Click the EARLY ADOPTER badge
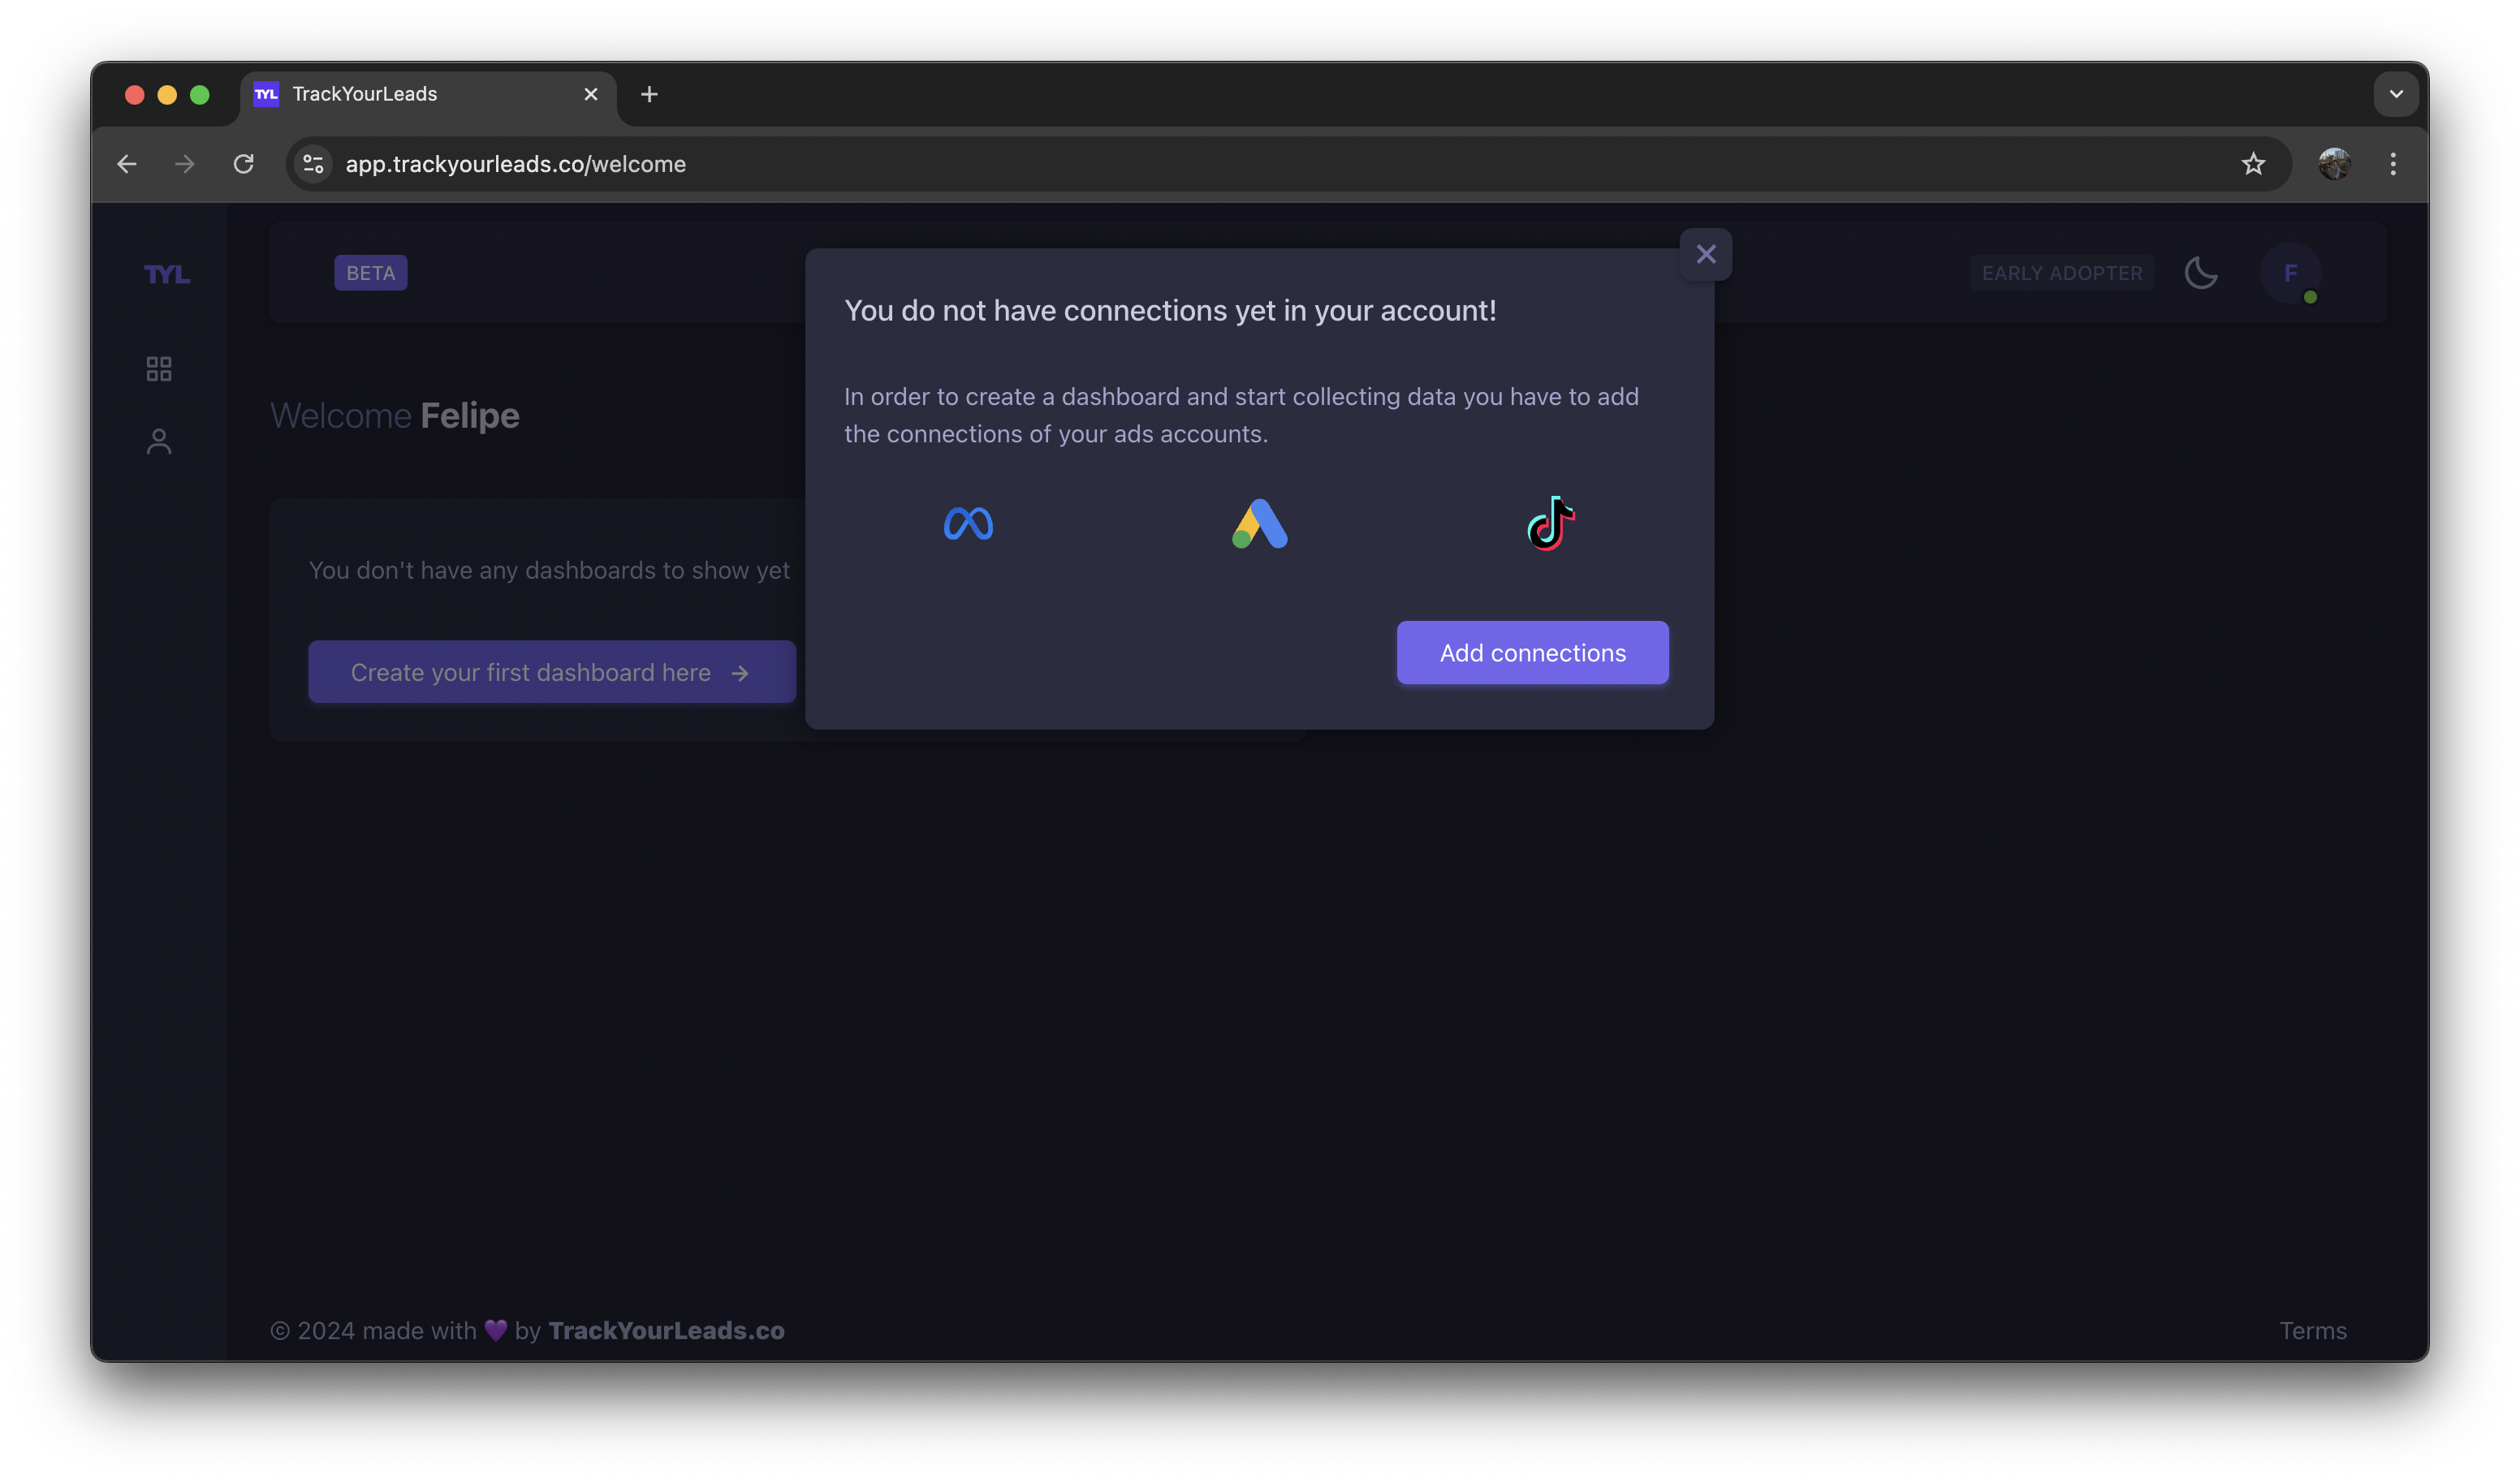Image resolution: width=2520 pixels, height=1482 pixels. 2062,273
